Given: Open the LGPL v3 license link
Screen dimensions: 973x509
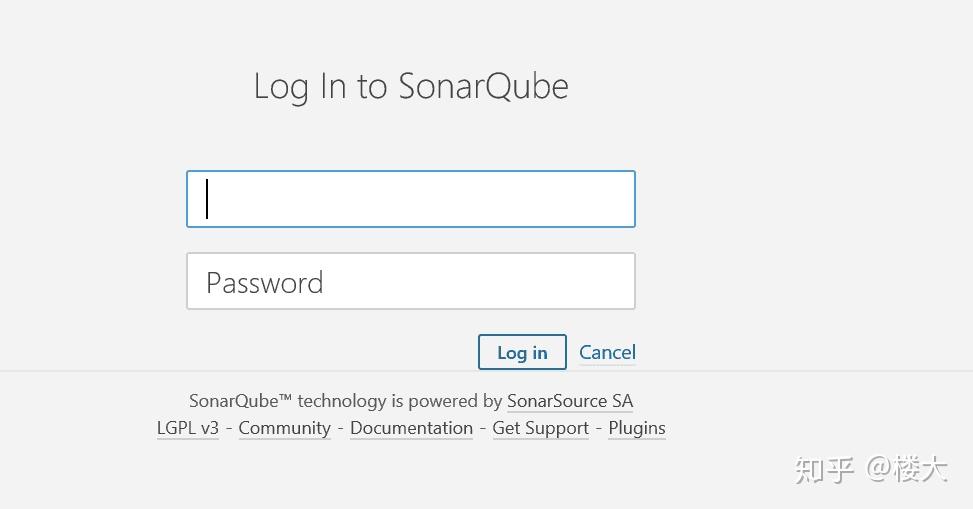Looking at the screenshot, I should pyautogui.click(x=188, y=428).
